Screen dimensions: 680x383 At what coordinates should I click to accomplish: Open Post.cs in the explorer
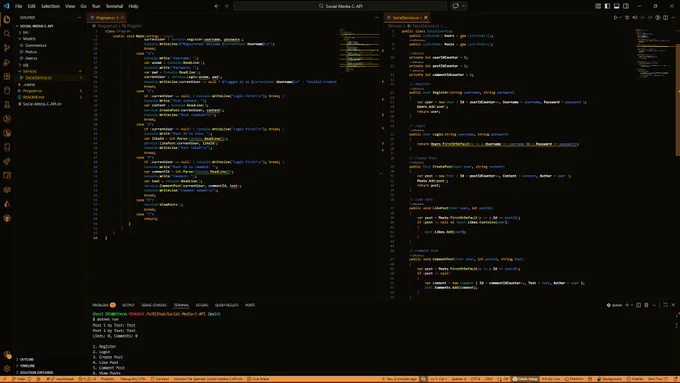pyautogui.click(x=31, y=52)
